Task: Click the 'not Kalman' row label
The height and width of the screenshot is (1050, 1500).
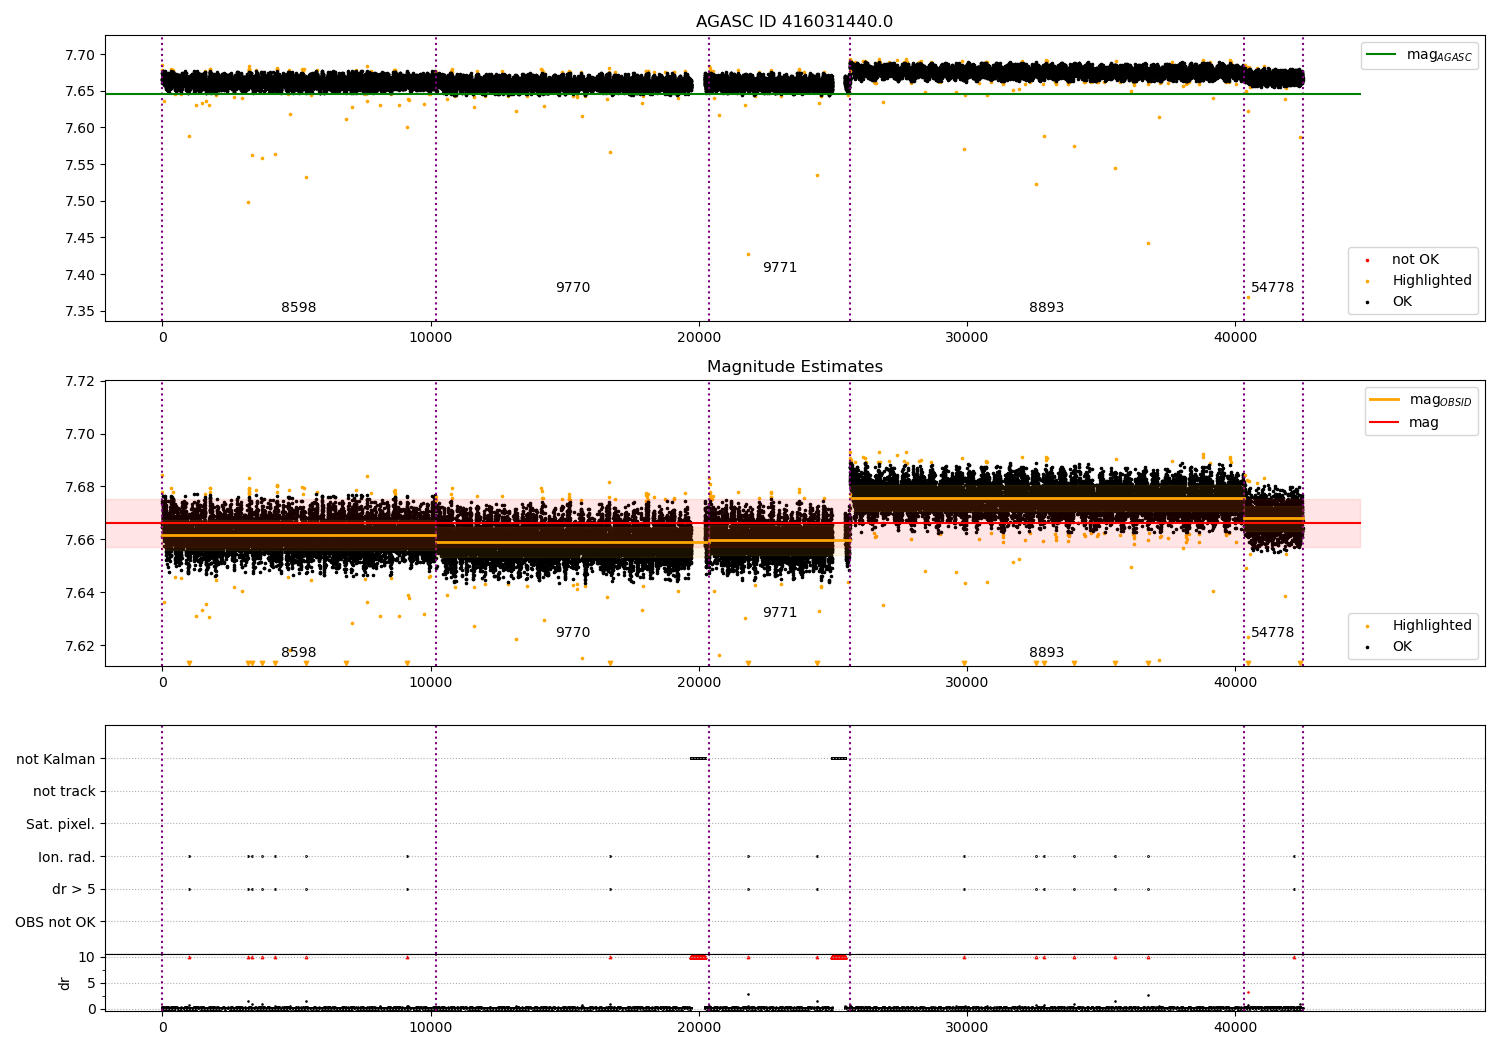Action: [x=56, y=759]
